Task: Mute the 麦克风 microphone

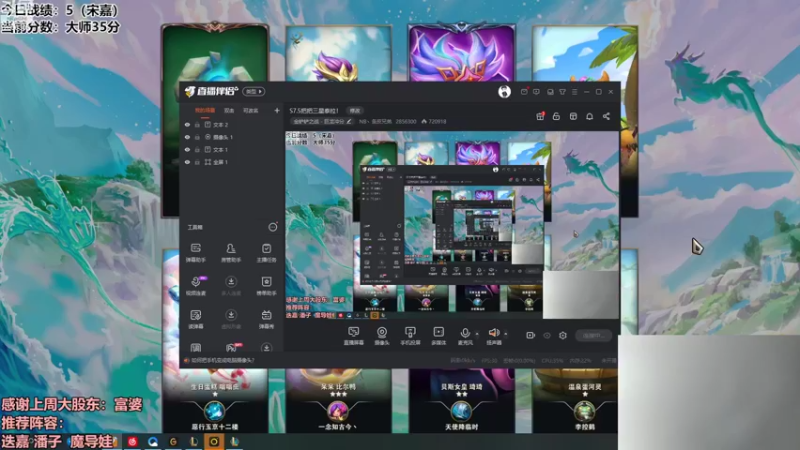Action: coord(465,336)
